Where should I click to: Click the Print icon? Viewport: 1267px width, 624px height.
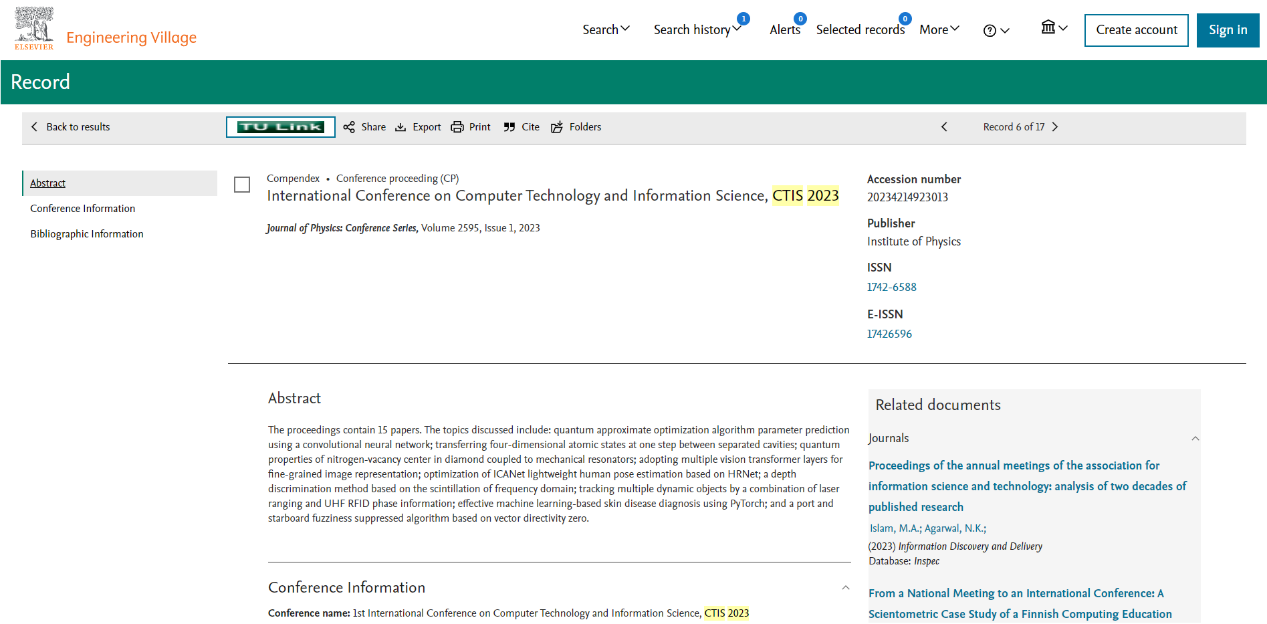tap(457, 127)
